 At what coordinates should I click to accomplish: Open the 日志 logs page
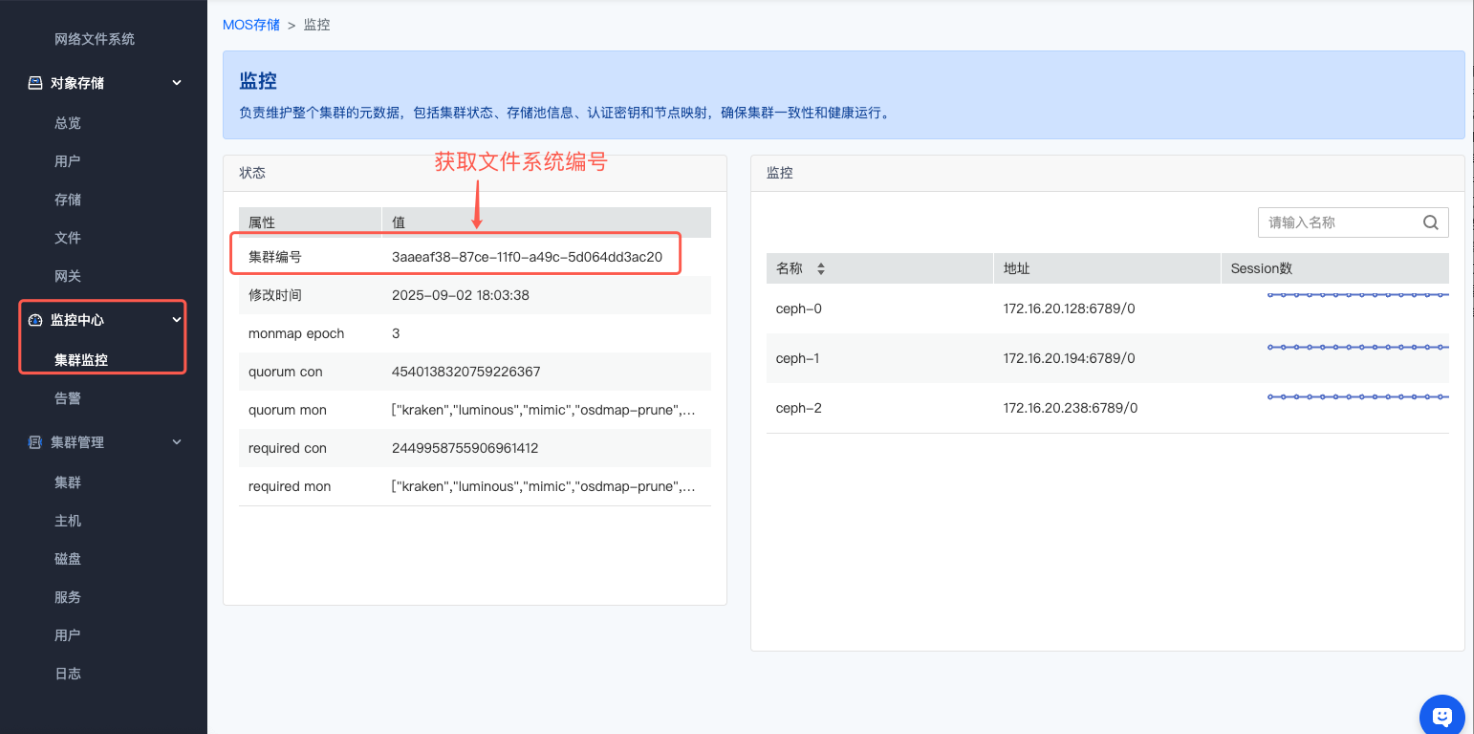pos(68,674)
